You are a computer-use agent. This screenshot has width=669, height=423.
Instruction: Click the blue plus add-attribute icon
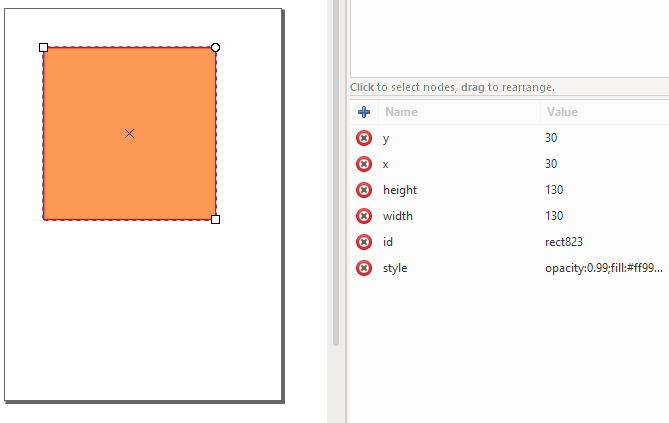pos(364,112)
